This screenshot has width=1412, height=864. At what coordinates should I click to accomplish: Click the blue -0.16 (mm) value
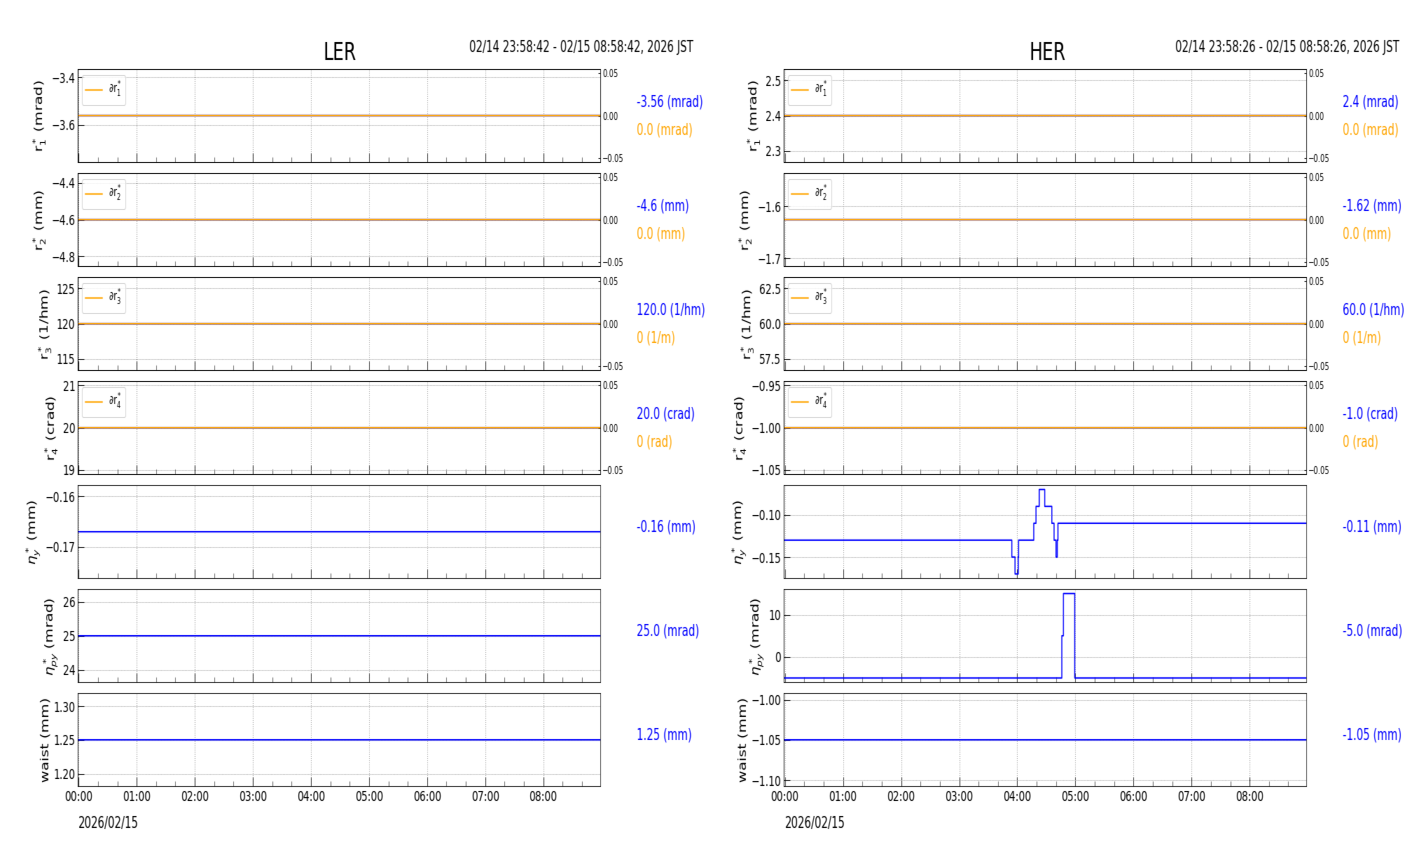(x=666, y=527)
